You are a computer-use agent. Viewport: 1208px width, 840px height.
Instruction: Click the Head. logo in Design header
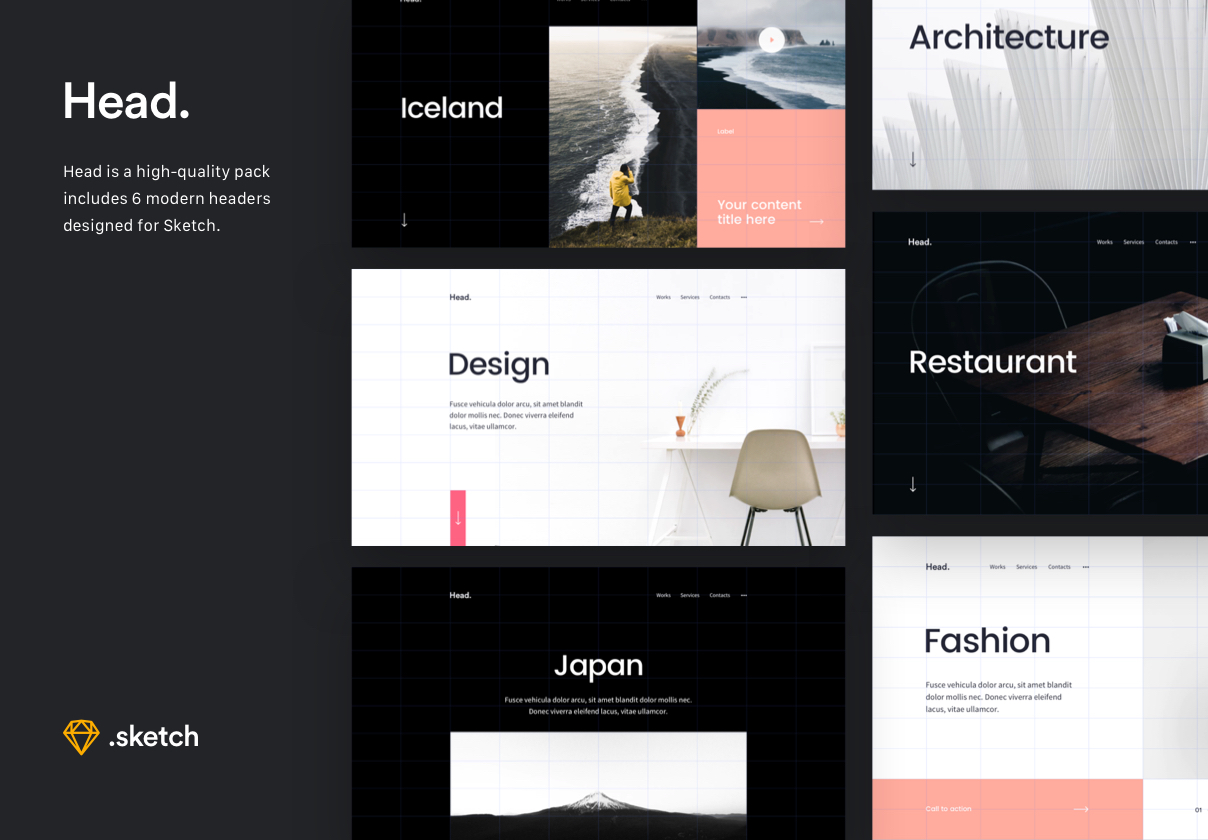pos(460,297)
